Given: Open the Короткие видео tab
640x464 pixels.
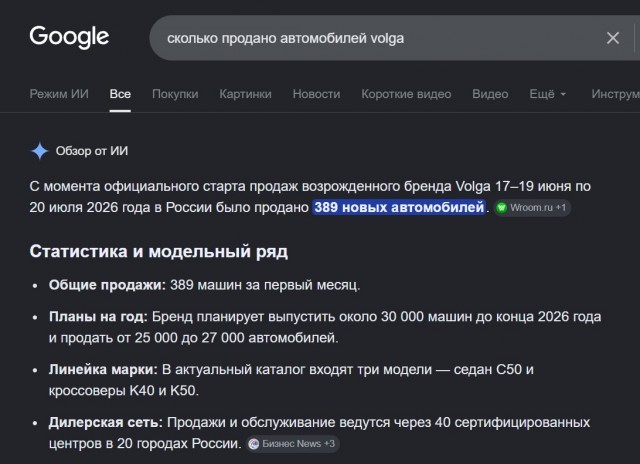Looking at the screenshot, I should (x=406, y=94).
